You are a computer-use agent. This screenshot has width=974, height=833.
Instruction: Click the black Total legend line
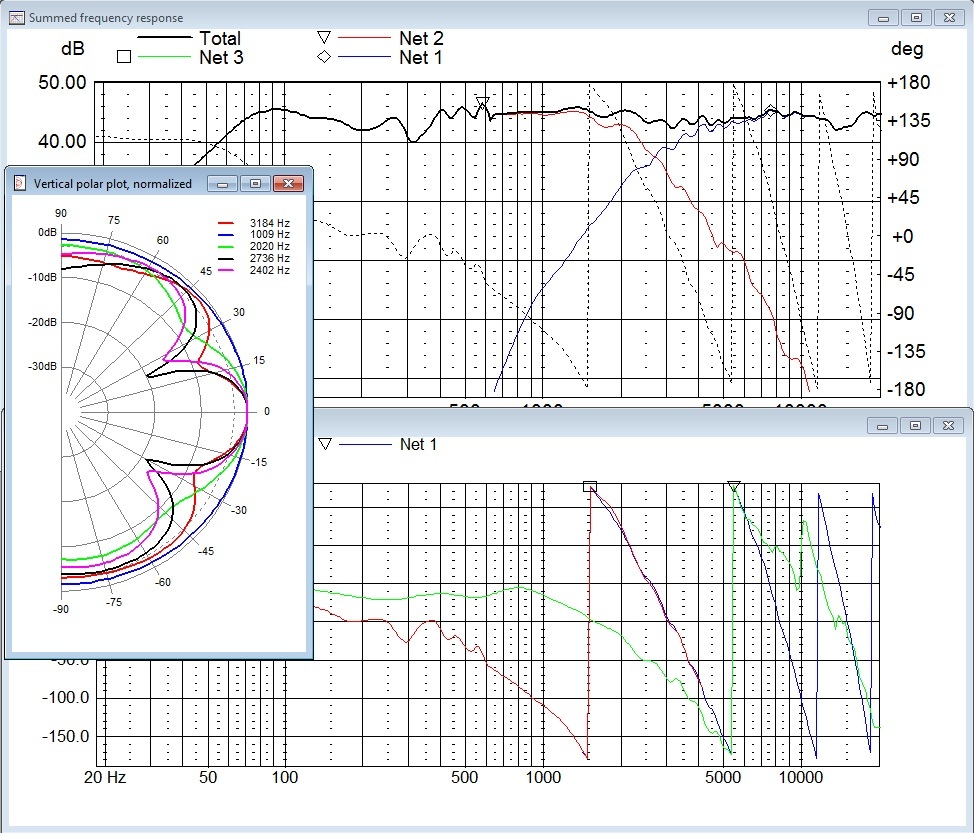pyautogui.click(x=164, y=38)
